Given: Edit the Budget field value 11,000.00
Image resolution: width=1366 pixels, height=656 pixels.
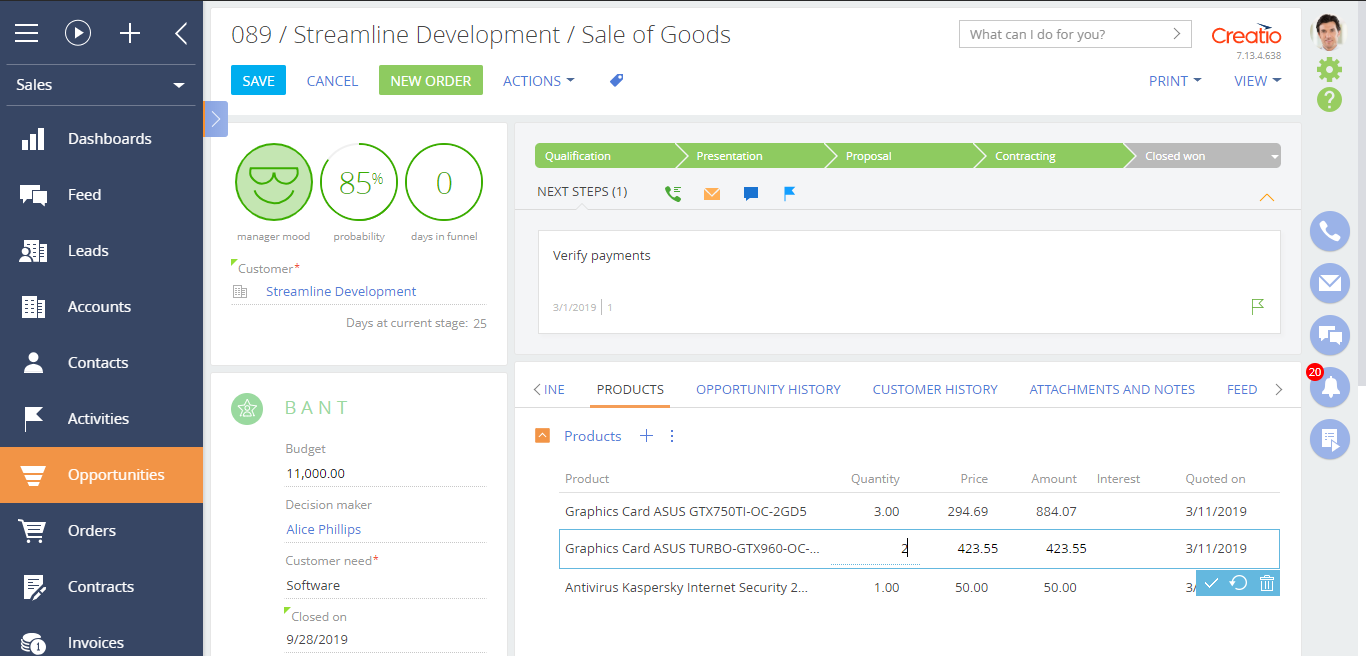Looking at the screenshot, I should click(385, 474).
